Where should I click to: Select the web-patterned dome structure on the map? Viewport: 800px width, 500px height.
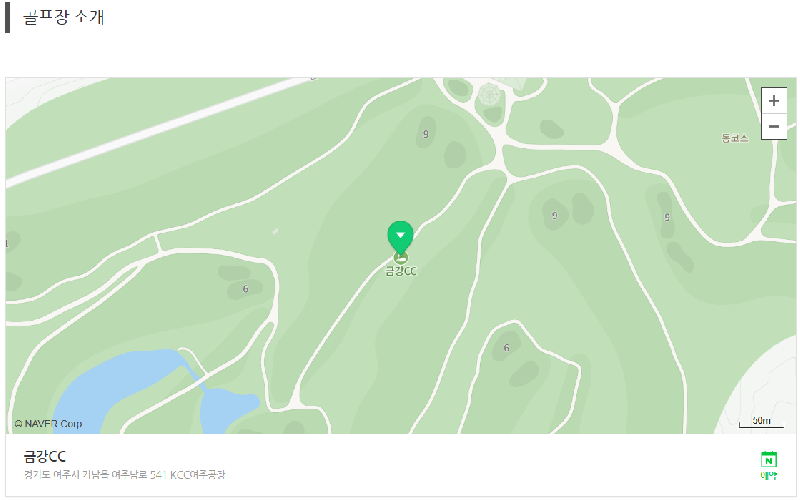489,94
